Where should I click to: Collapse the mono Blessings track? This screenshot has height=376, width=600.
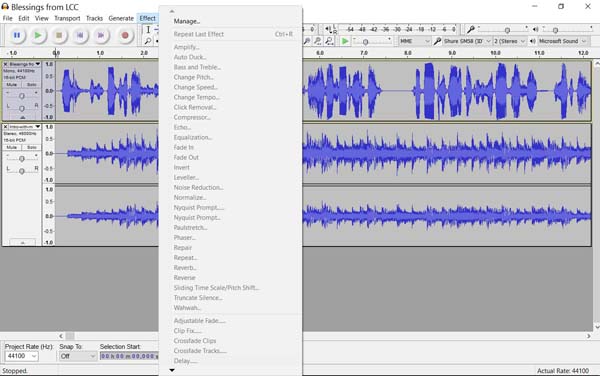pos(23,117)
